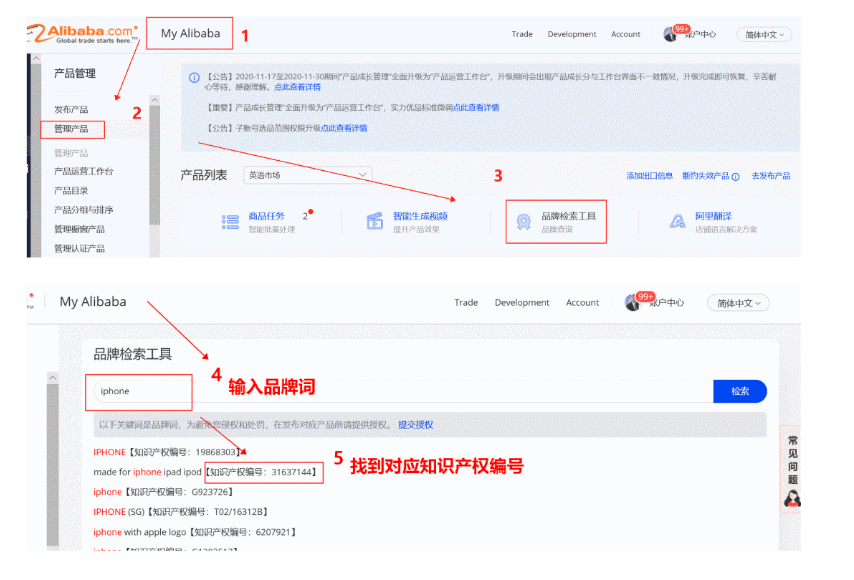Click user avatar on brand search page

coord(633,303)
